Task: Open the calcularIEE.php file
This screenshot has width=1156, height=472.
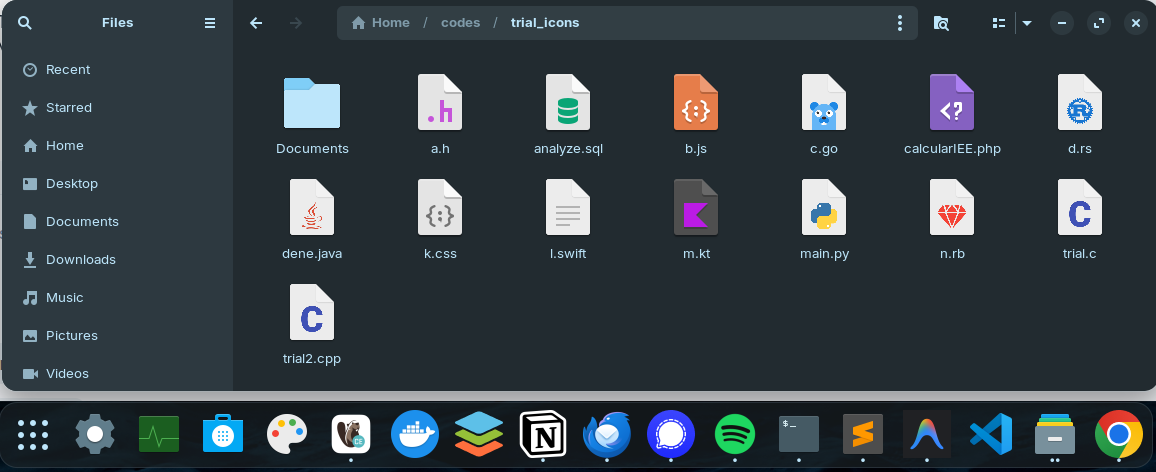Action: coord(952,103)
